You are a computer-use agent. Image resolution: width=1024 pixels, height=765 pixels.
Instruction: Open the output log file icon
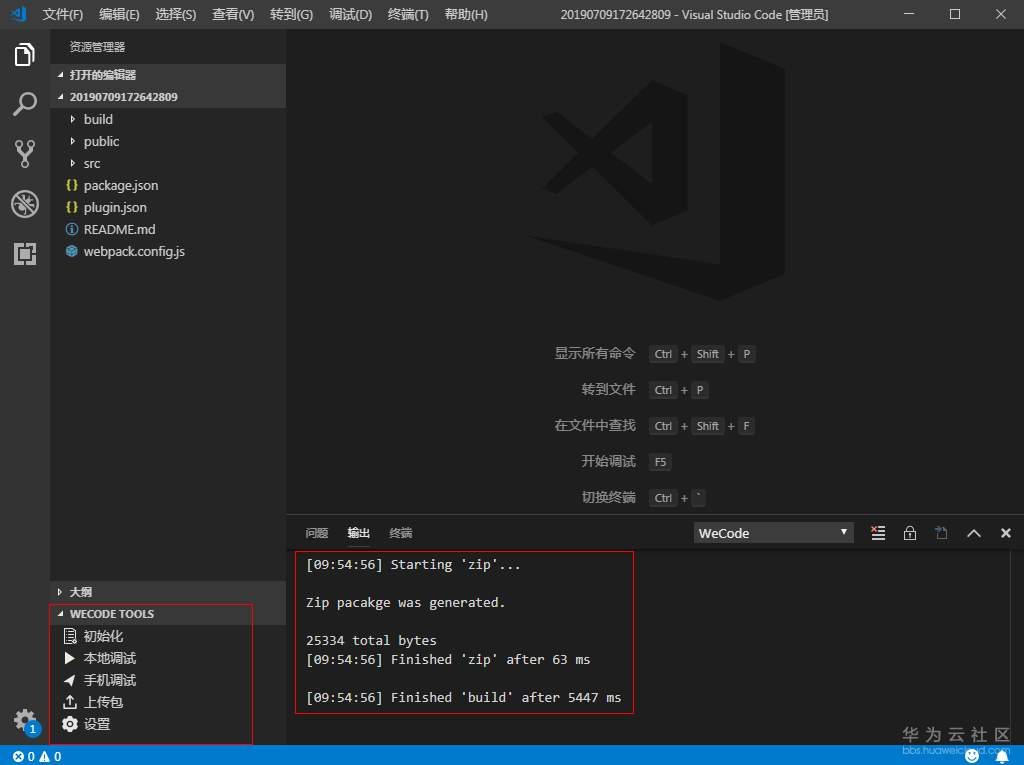(x=941, y=533)
